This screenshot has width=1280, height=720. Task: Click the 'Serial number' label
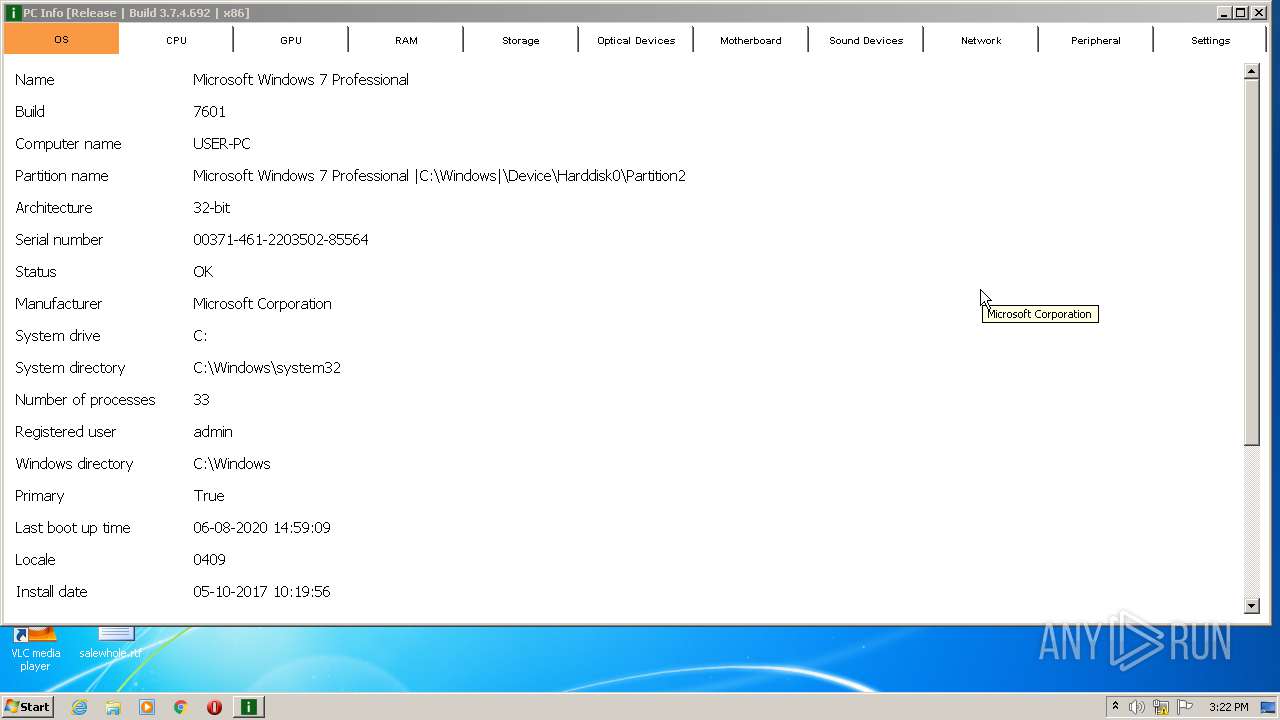point(59,240)
